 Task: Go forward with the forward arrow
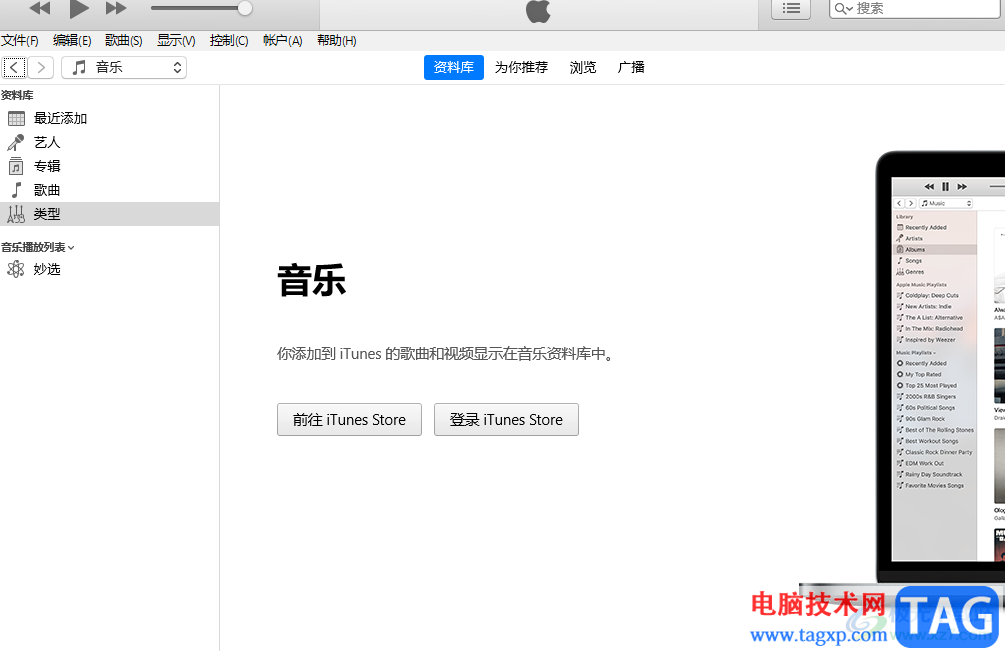pyautogui.click(x=41, y=67)
